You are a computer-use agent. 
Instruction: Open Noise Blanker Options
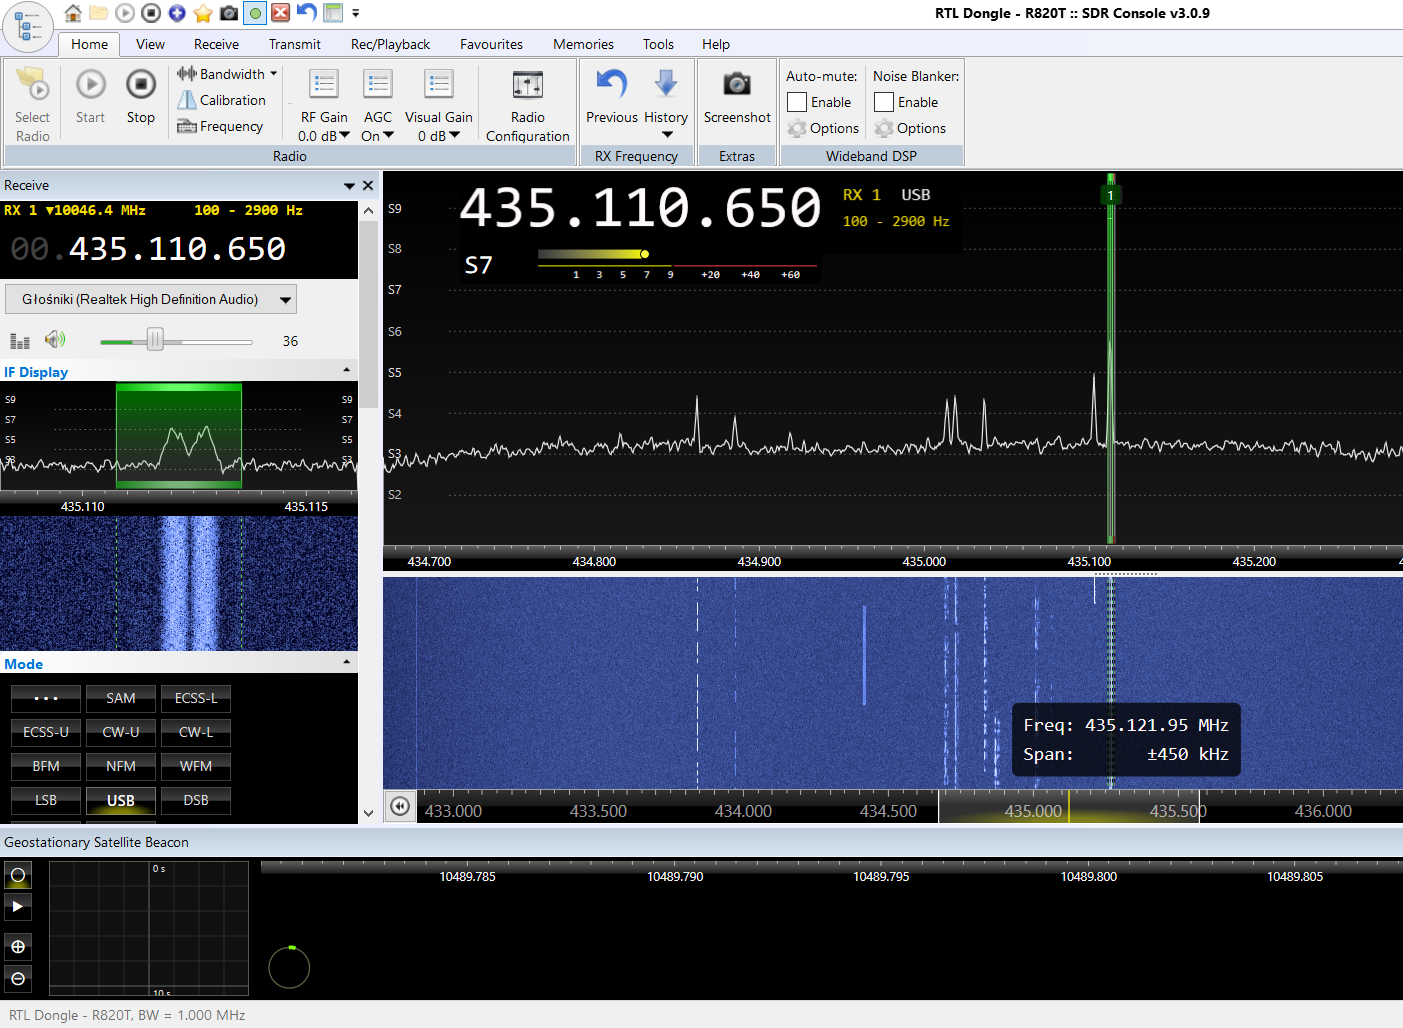pos(910,128)
